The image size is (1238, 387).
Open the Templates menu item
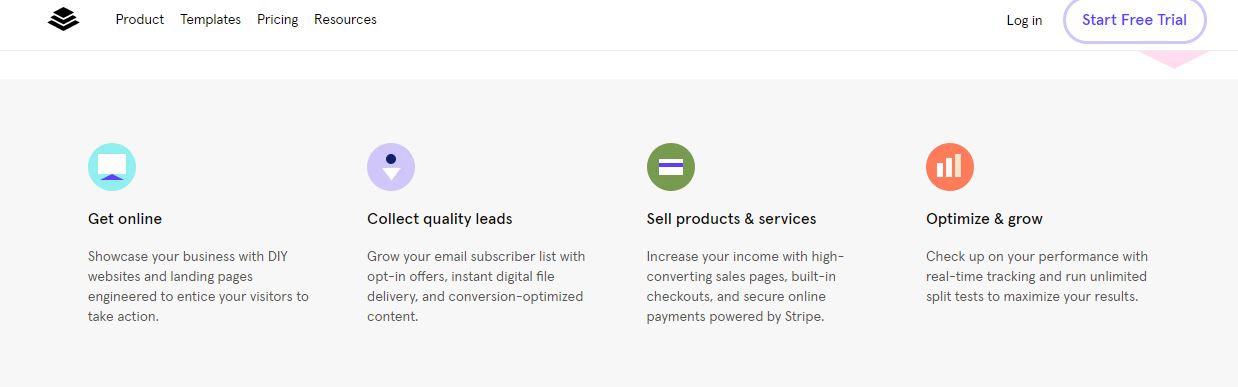click(x=210, y=19)
